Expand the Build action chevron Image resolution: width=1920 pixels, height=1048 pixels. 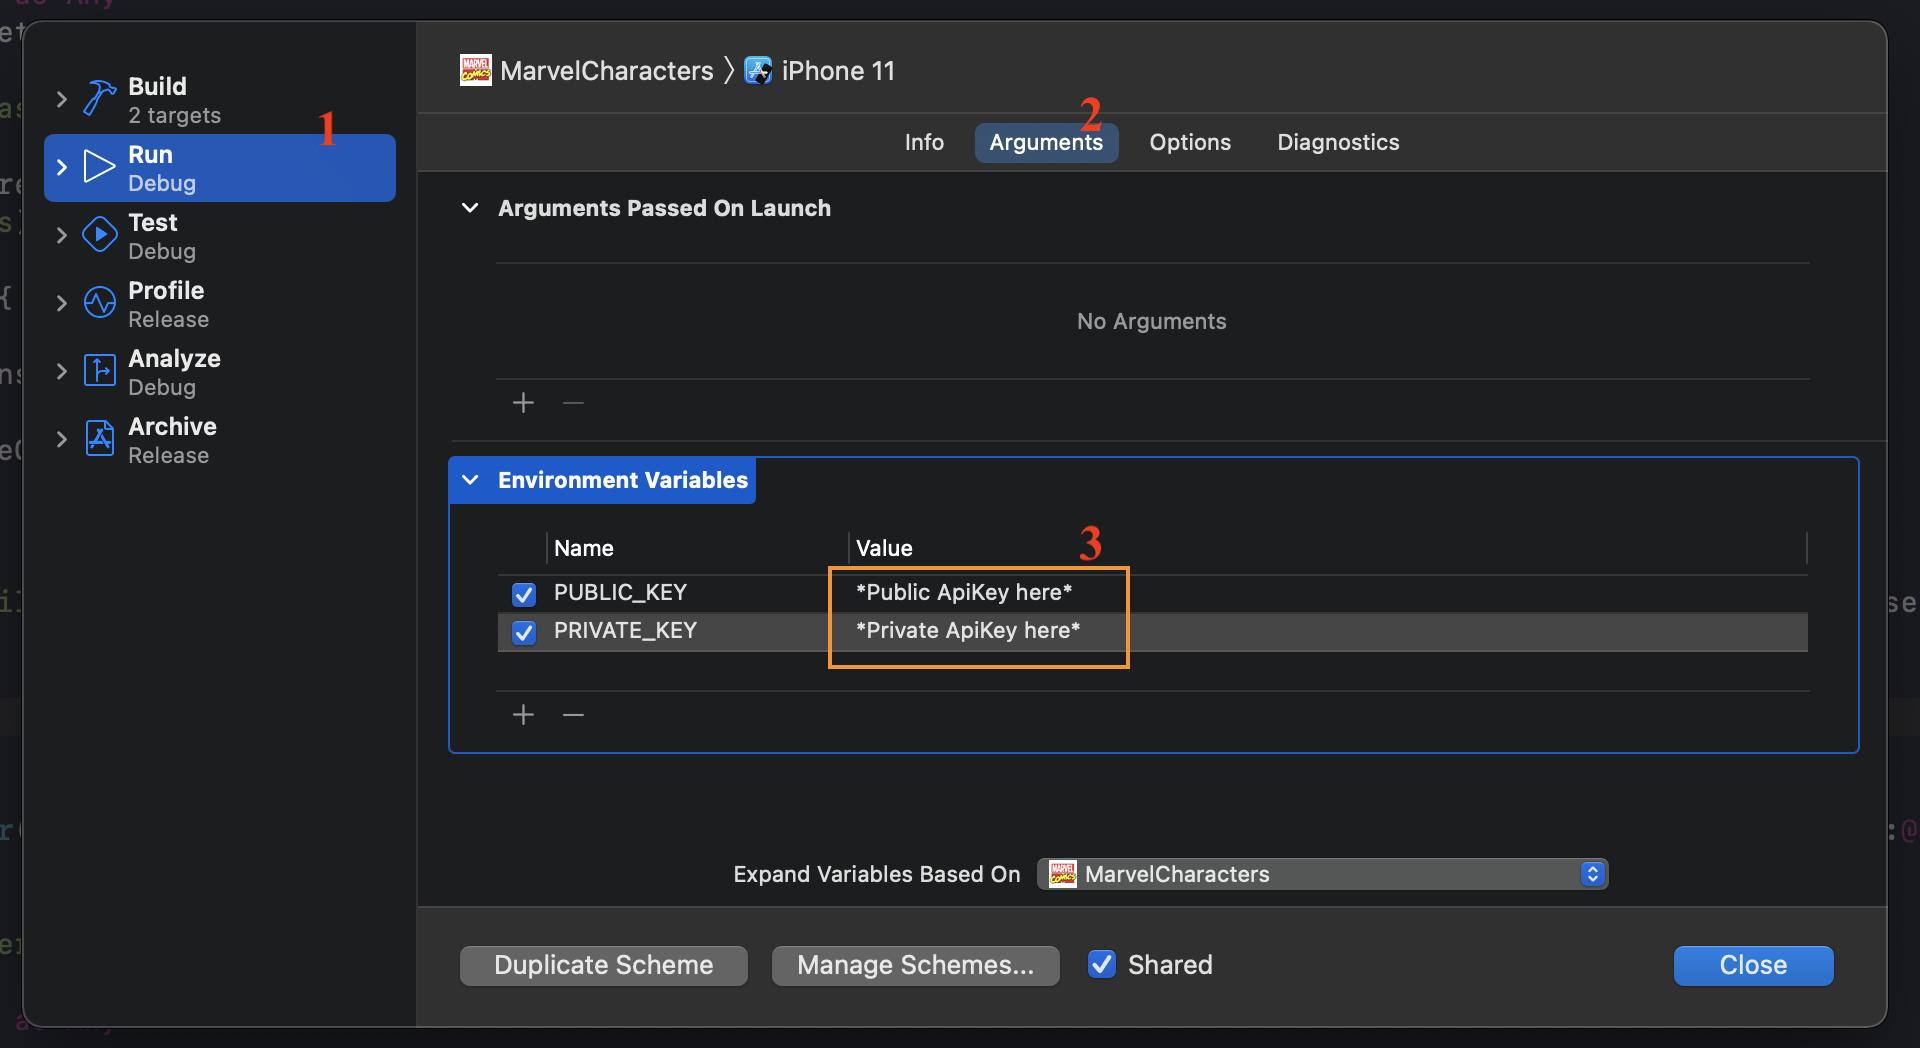(62, 99)
